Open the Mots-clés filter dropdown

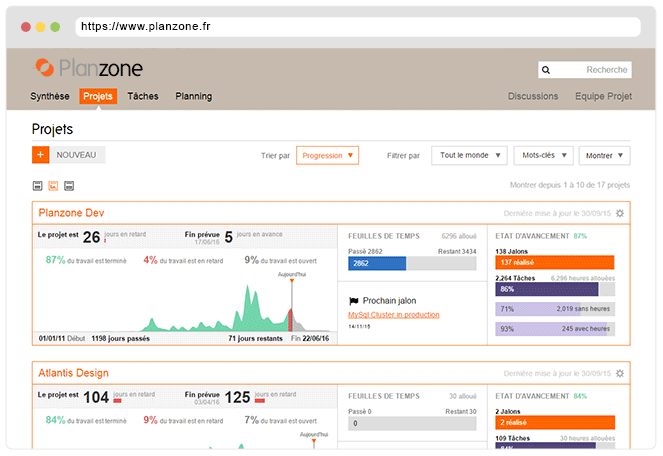[x=543, y=156]
